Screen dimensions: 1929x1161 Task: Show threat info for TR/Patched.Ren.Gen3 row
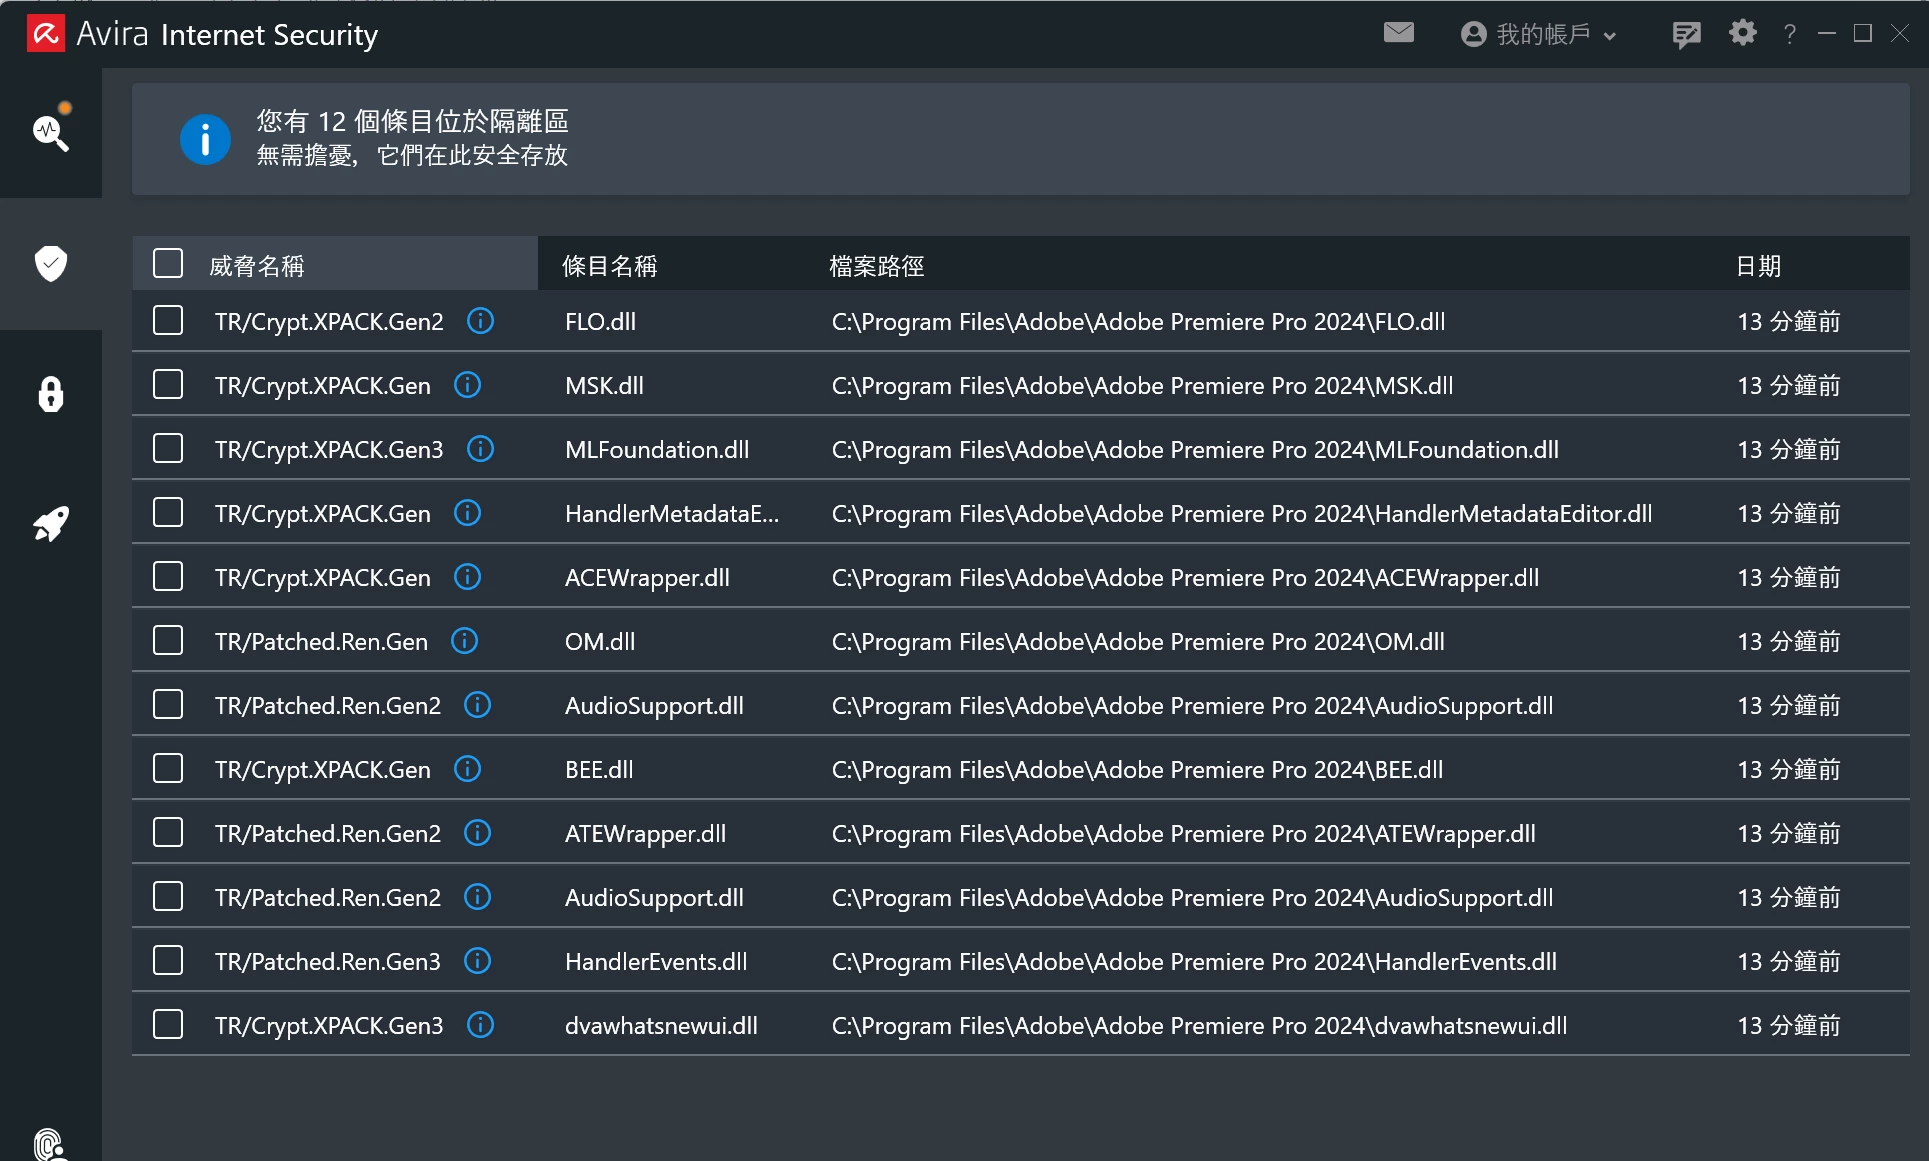(x=477, y=961)
